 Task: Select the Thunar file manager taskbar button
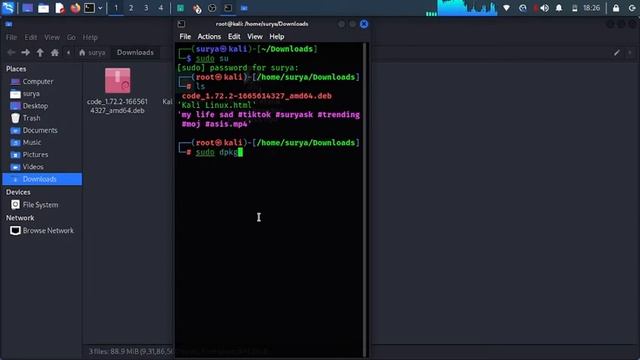click(244, 8)
